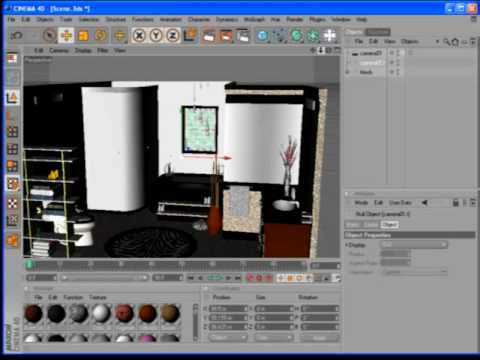Open the Orientation dropdown
This screenshot has width=480, height=360.
[414, 272]
